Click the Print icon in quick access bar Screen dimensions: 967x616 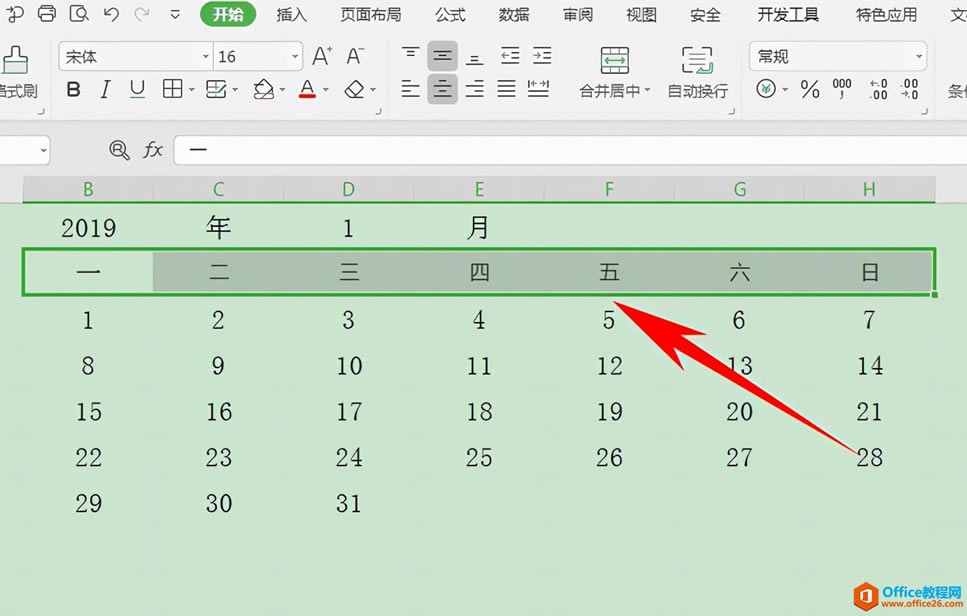point(47,13)
